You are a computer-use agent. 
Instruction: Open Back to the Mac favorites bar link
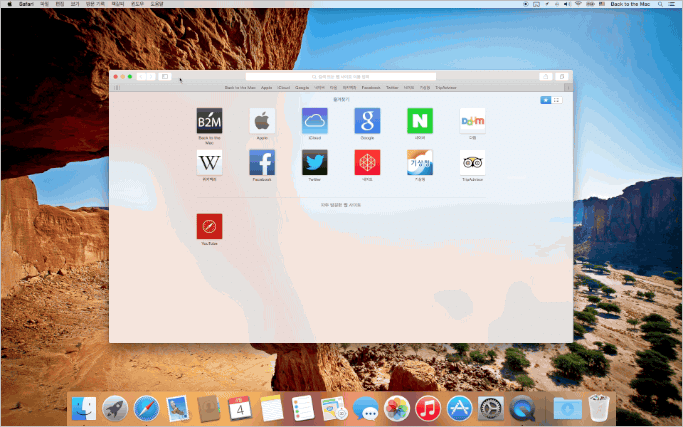click(240, 88)
